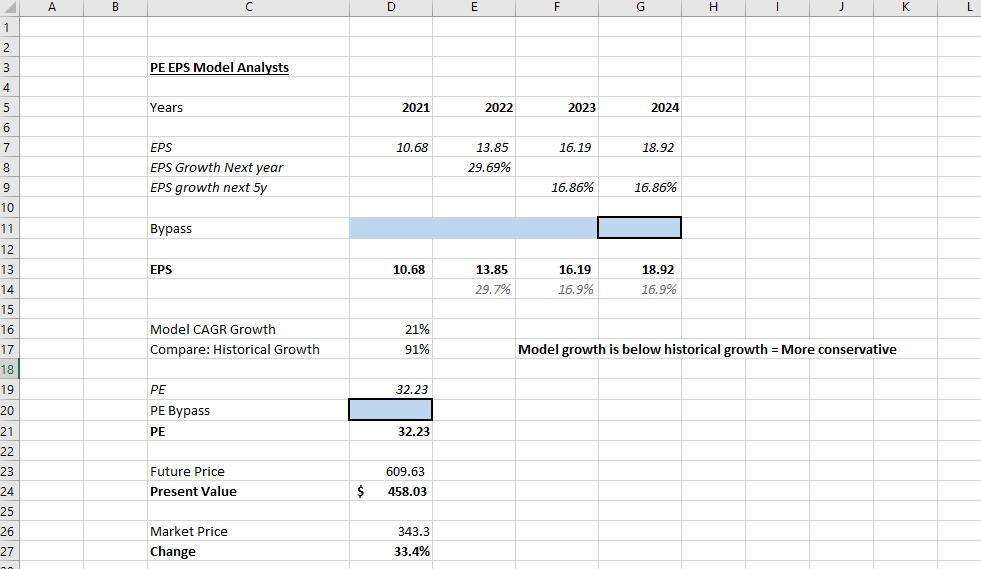Select column H header
This screenshot has width=981, height=569.
coord(713,8)
